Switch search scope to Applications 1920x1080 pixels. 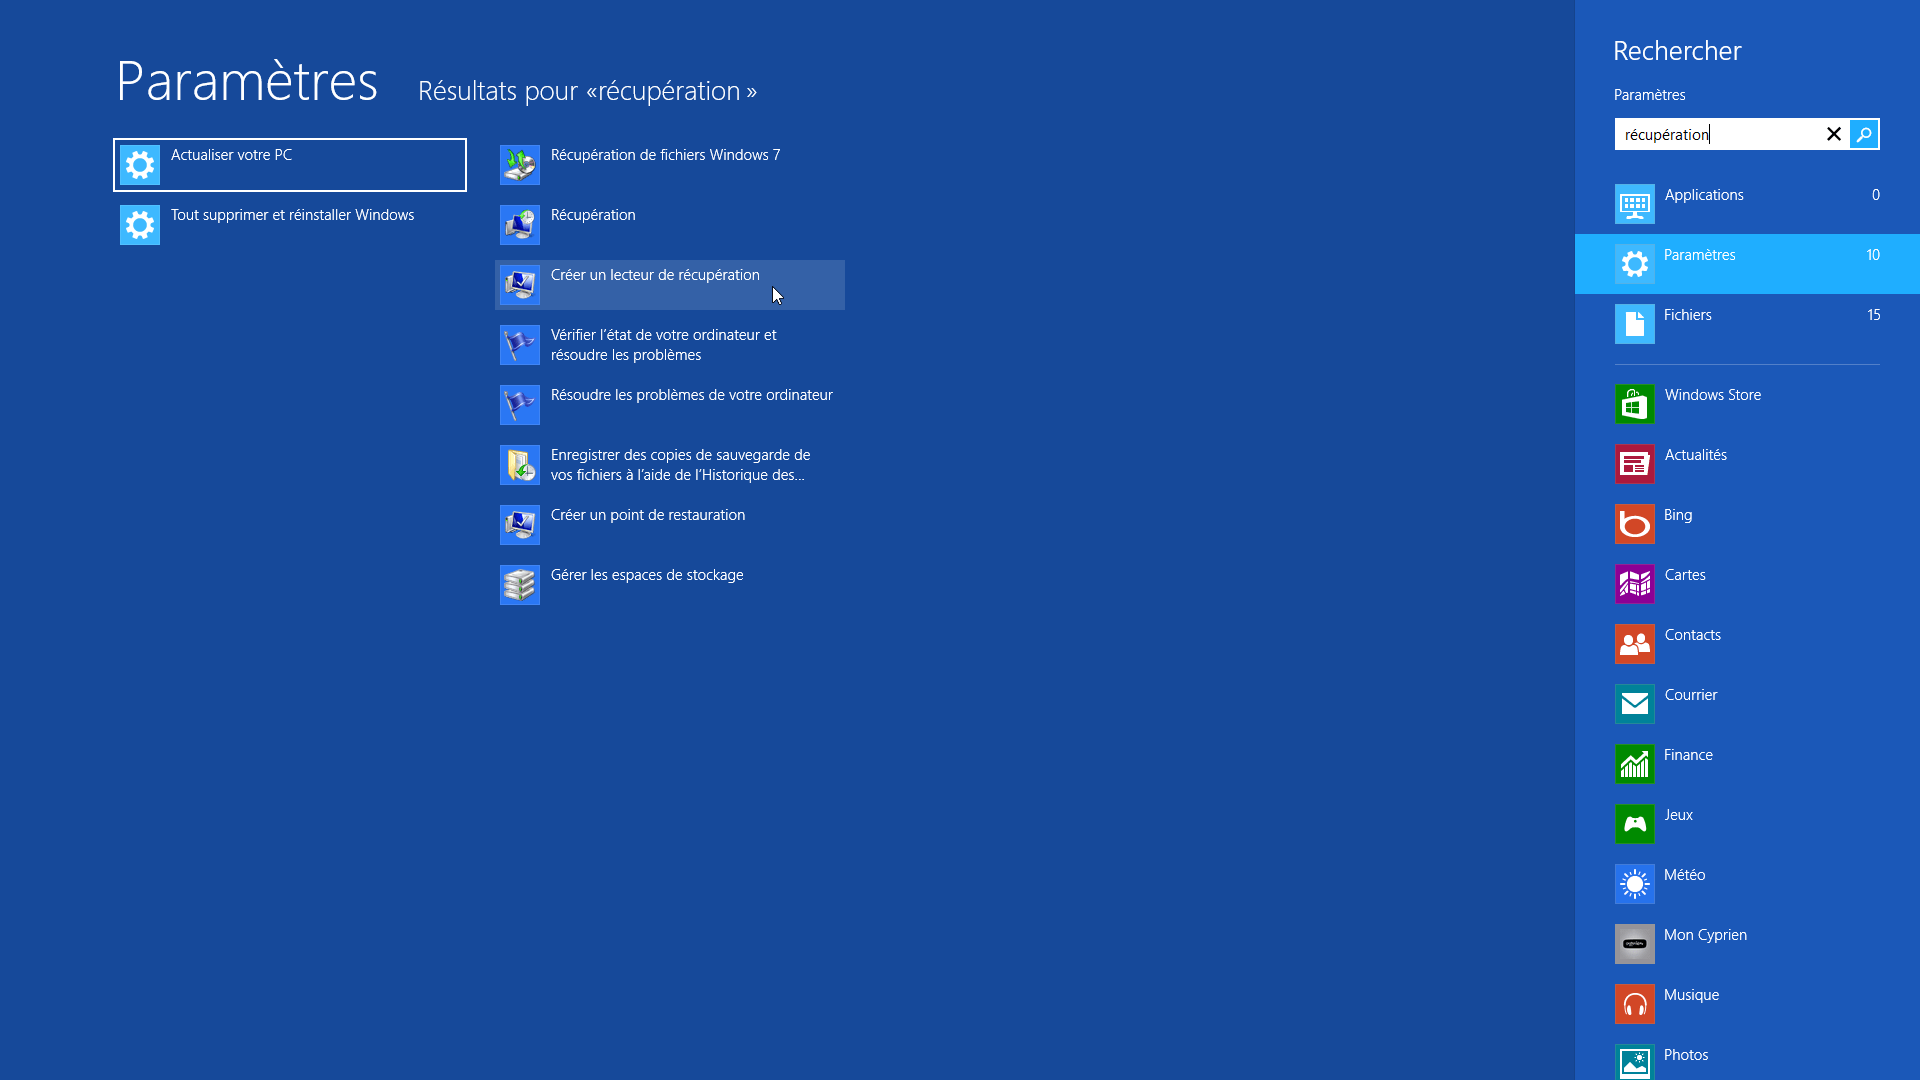click(x=1747, y=204)
